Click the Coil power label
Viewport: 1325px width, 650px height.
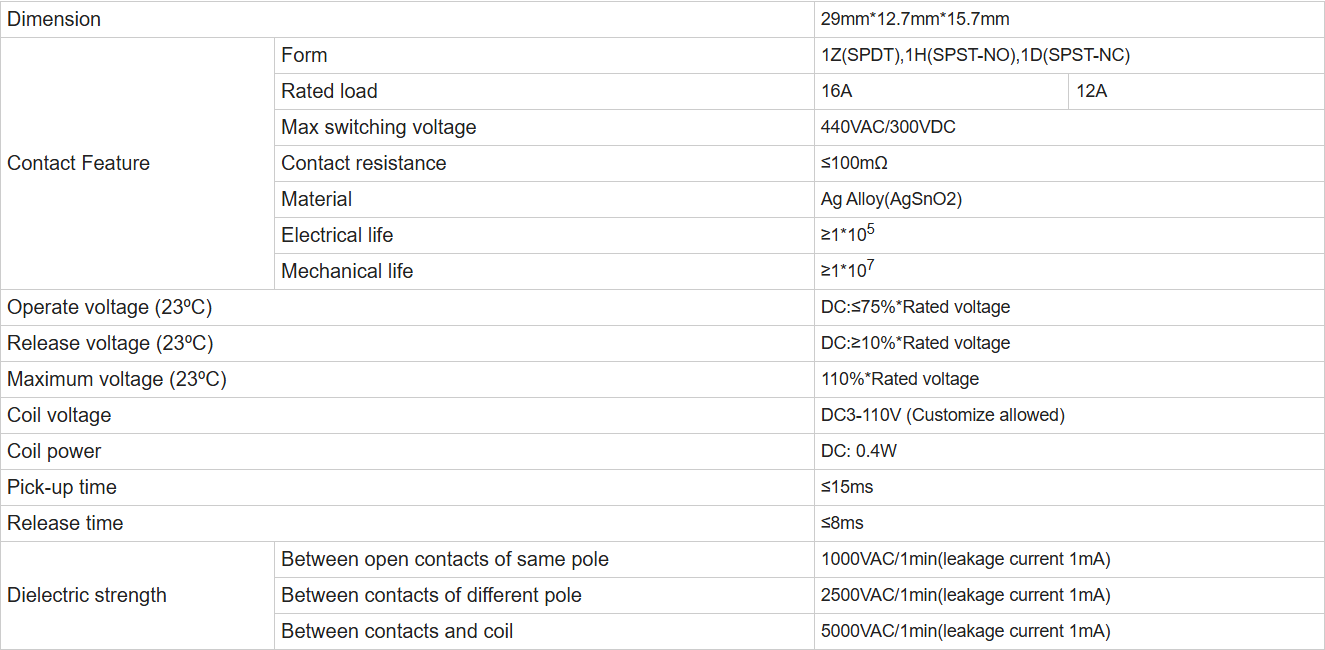coord(54,451)
